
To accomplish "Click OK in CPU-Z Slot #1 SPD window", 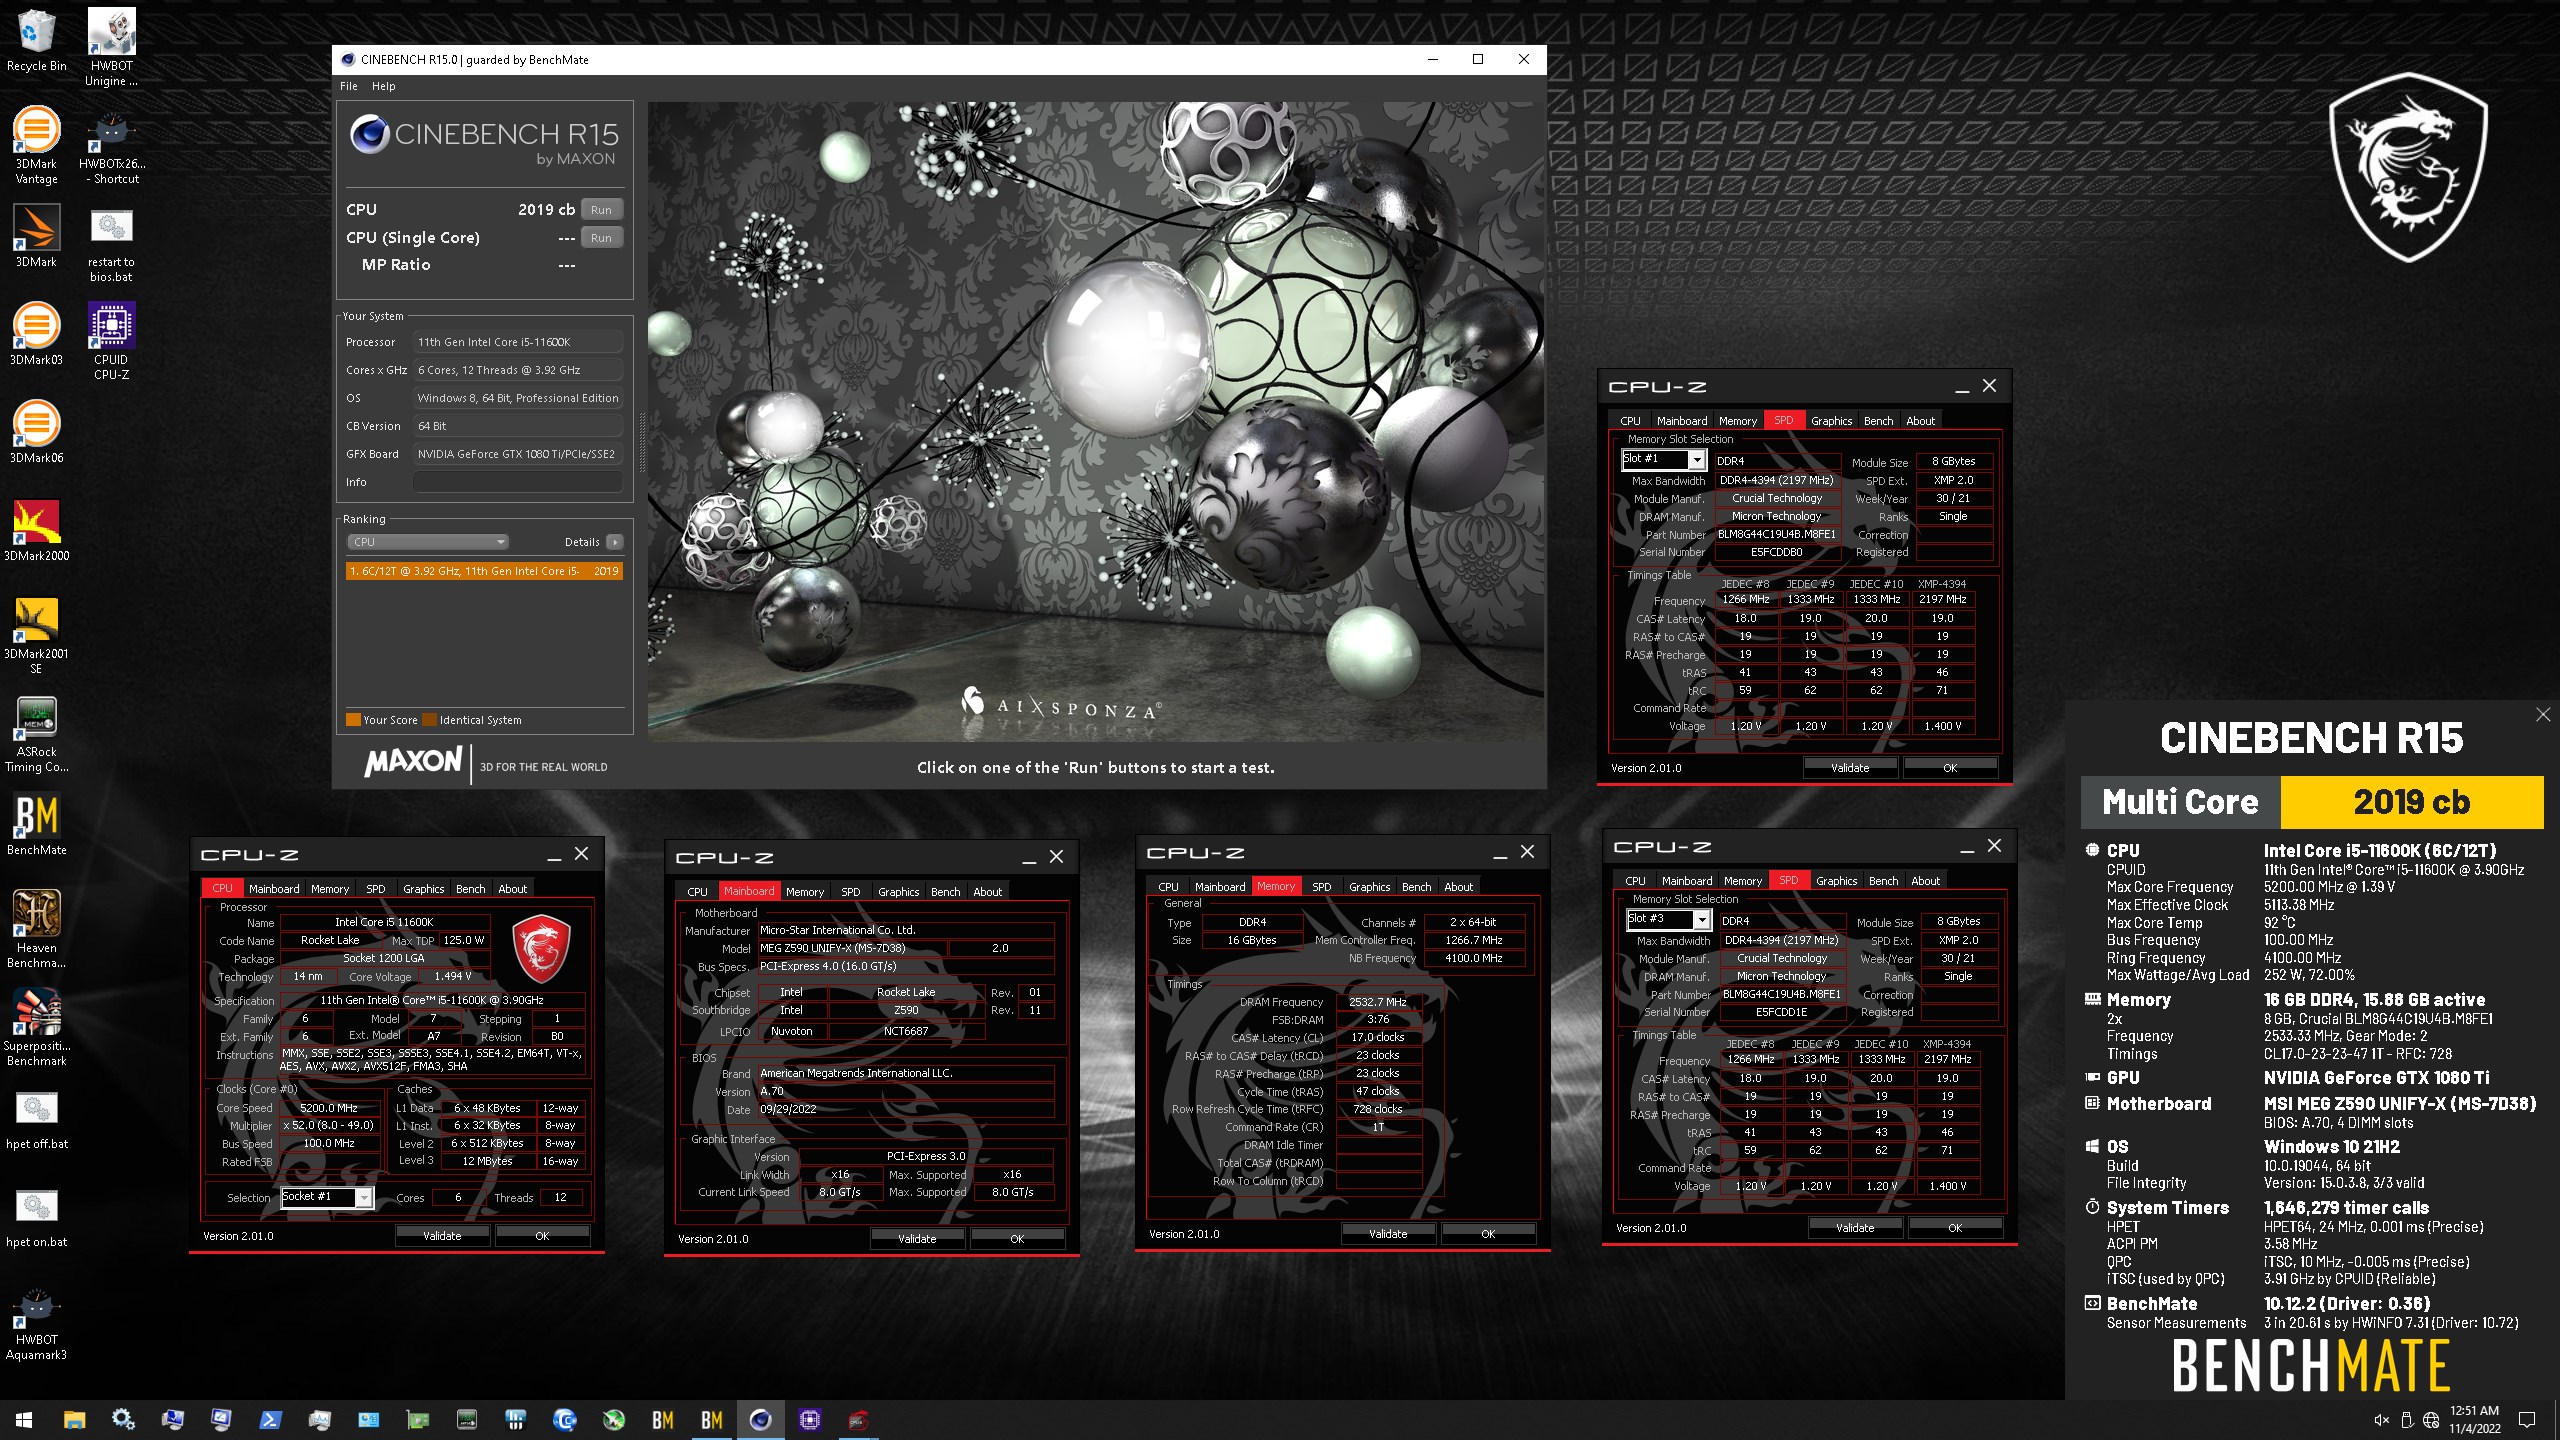I will [1950, 768].
